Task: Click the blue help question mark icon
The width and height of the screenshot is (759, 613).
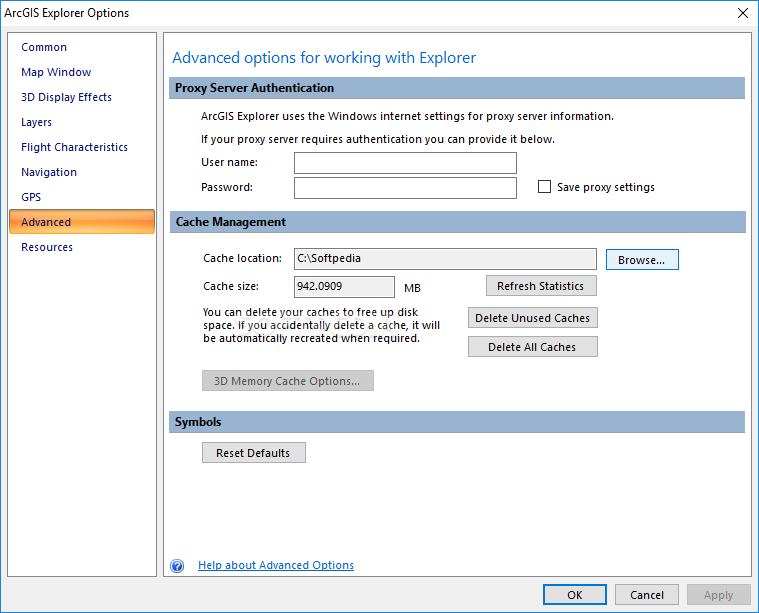Action: coord(177,565)
